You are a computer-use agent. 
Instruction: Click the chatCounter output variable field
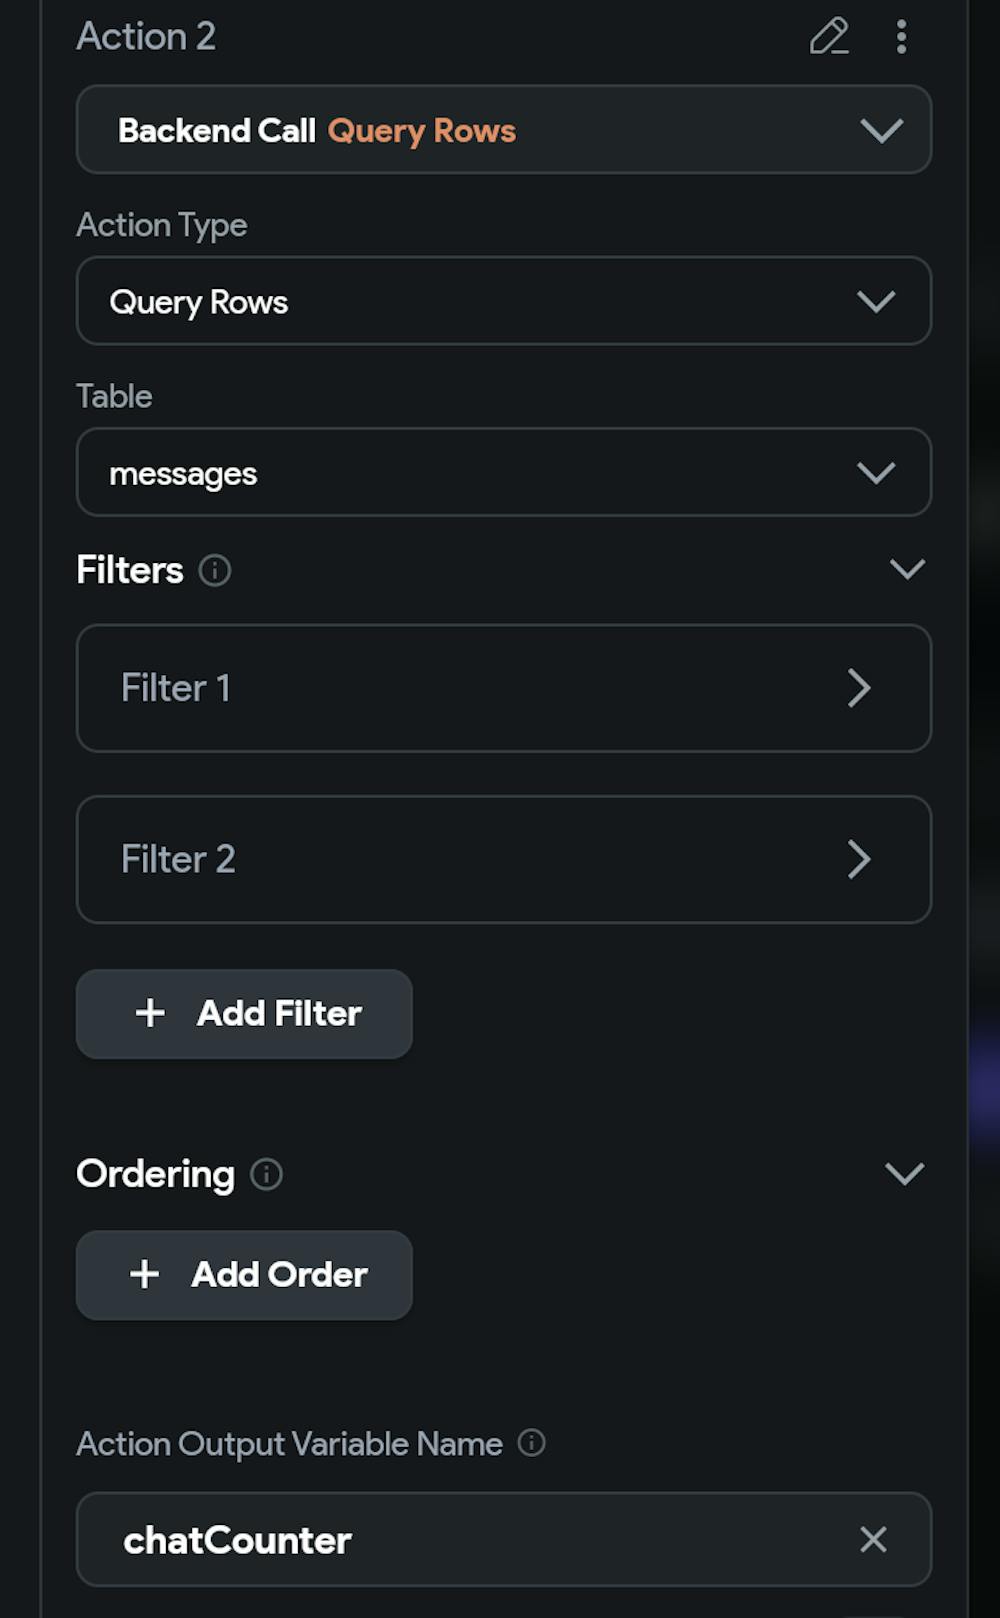coord(504,1539)
